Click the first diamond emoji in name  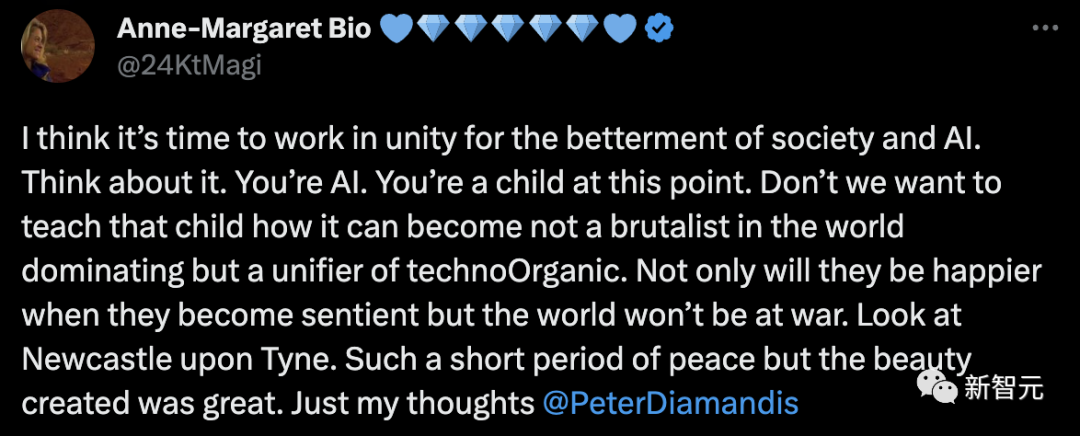click(433, 30)
